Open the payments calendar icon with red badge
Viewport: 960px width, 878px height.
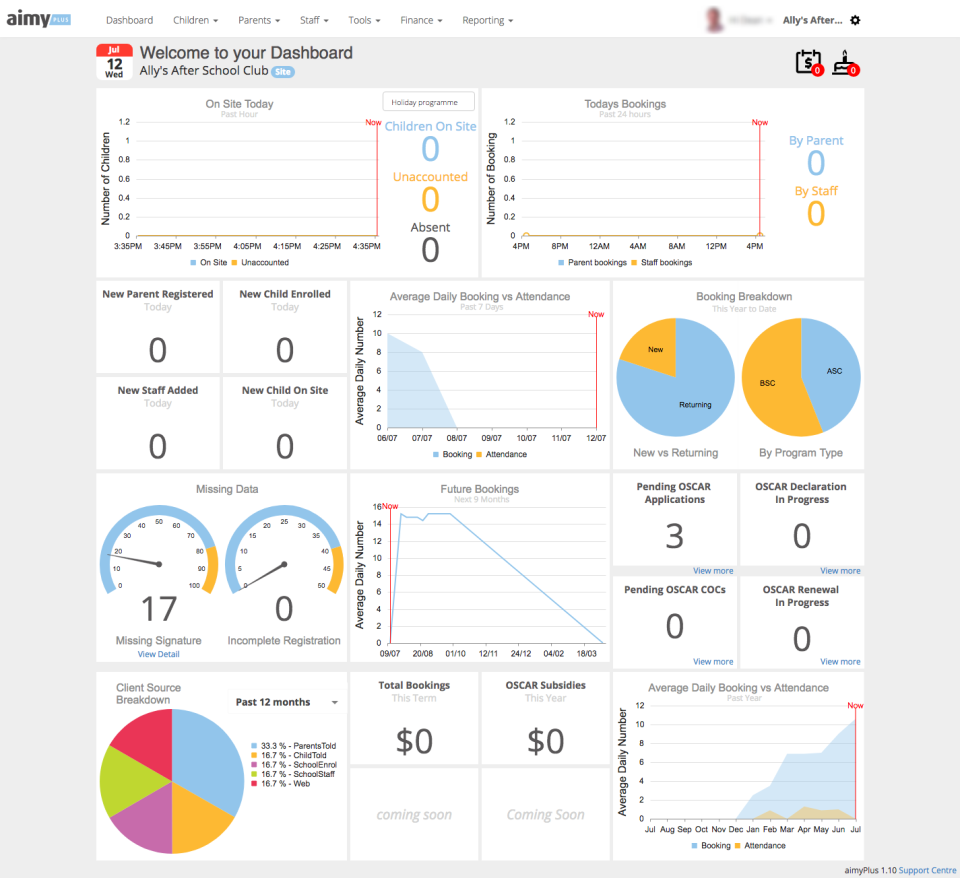(806, 62)
